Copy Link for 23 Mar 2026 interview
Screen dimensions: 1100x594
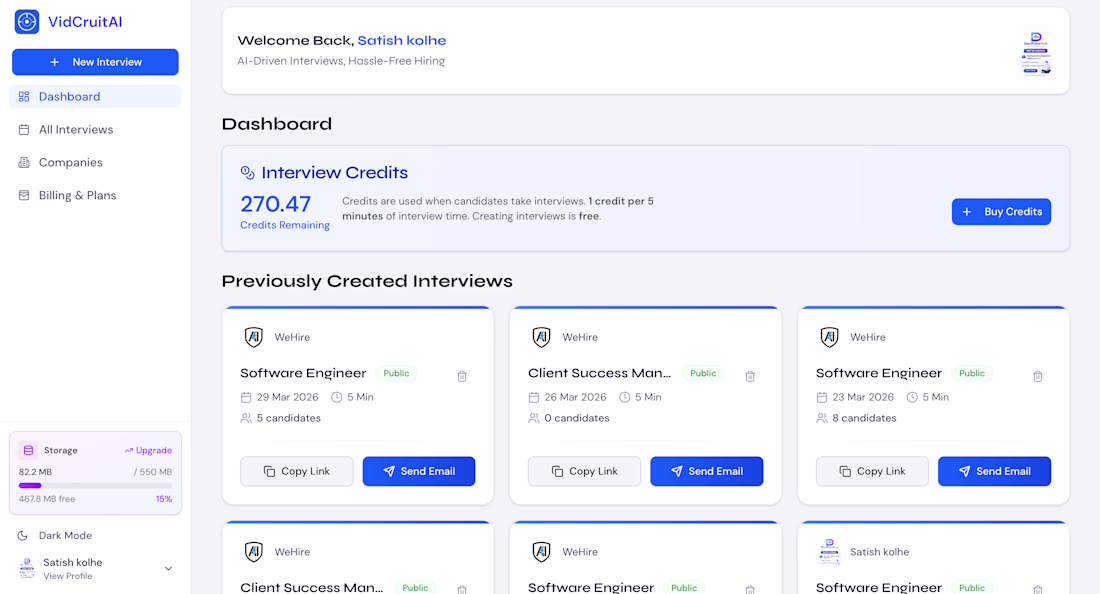click(x=872, y=471)
